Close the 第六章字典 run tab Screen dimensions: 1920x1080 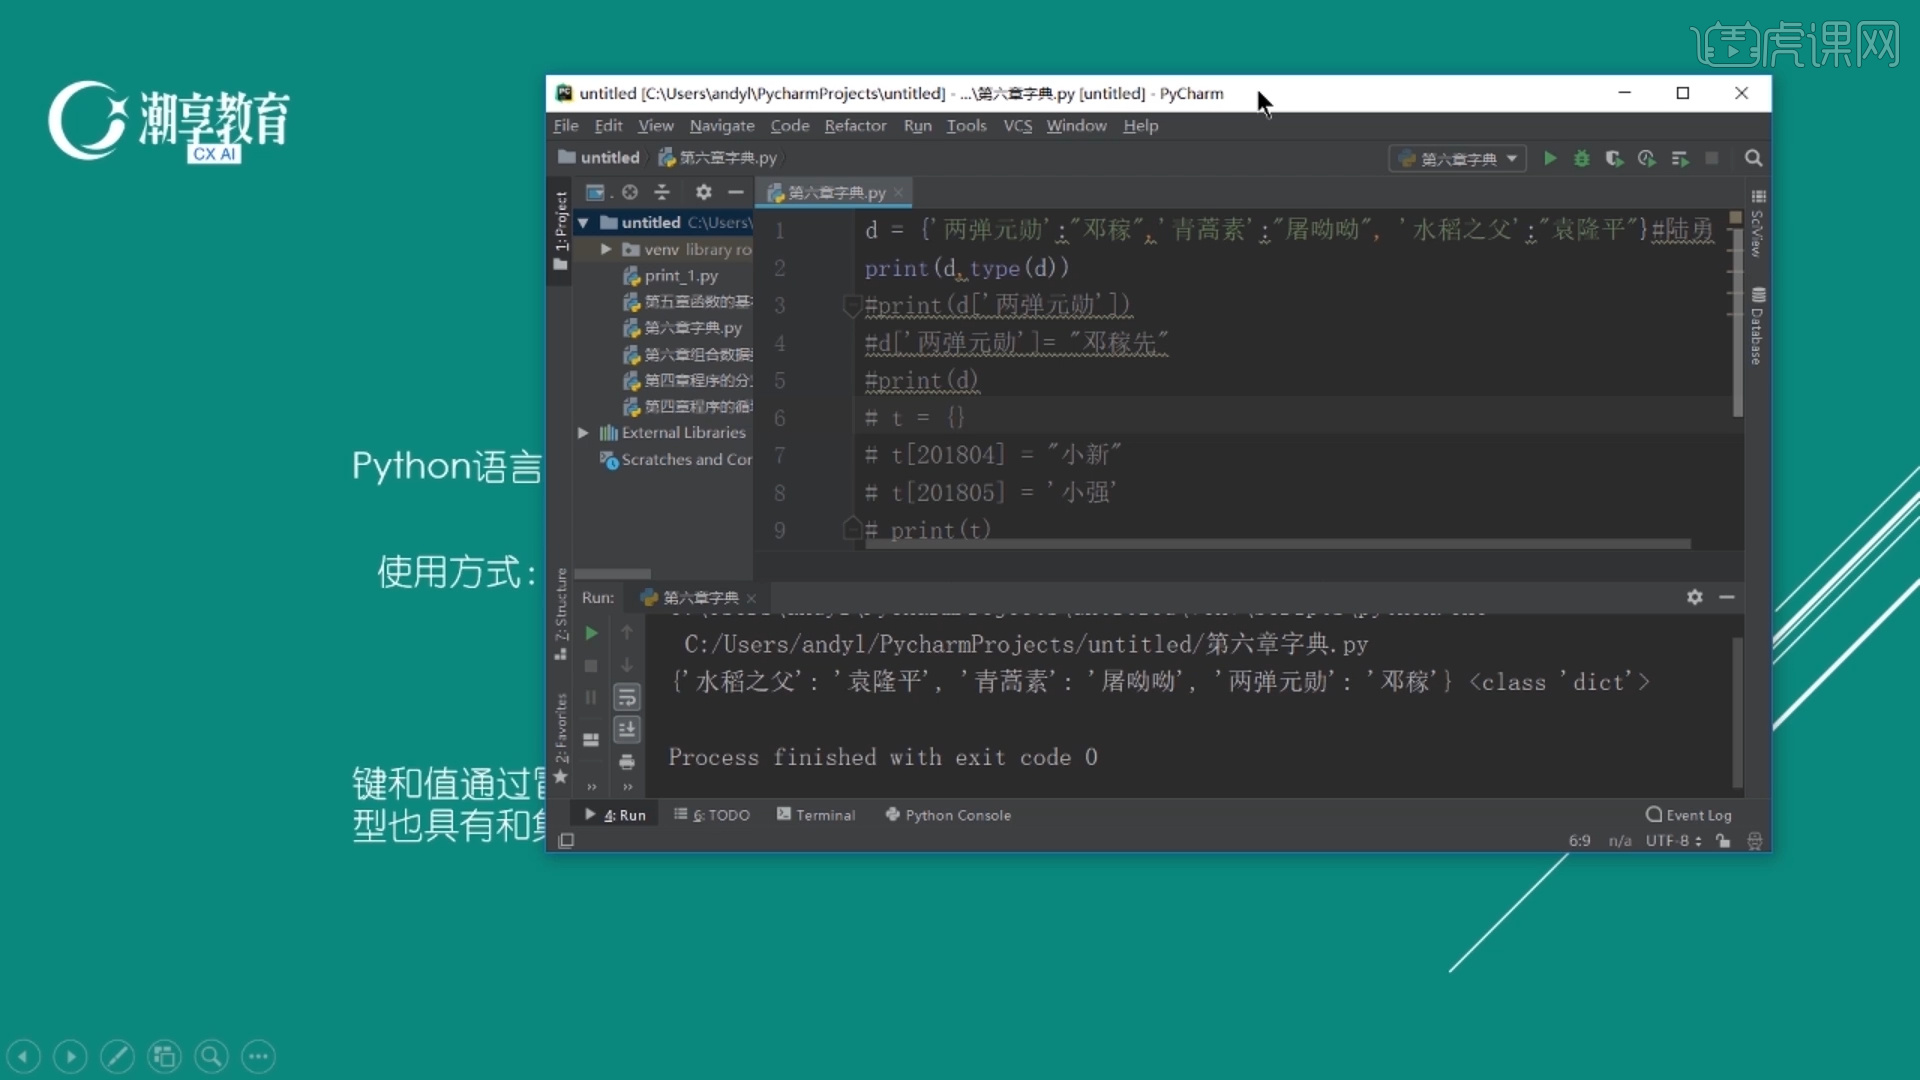coord(751,598)
